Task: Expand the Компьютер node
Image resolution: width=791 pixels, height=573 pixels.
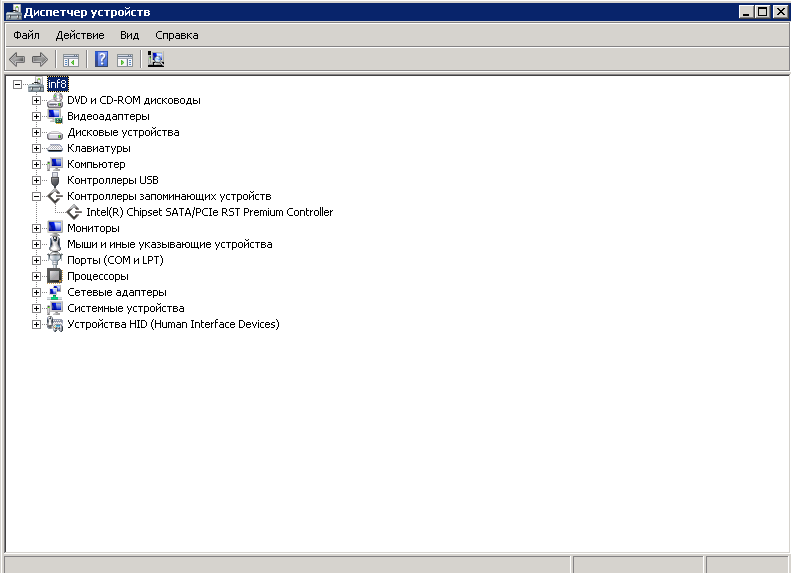Action: point(36,164)
